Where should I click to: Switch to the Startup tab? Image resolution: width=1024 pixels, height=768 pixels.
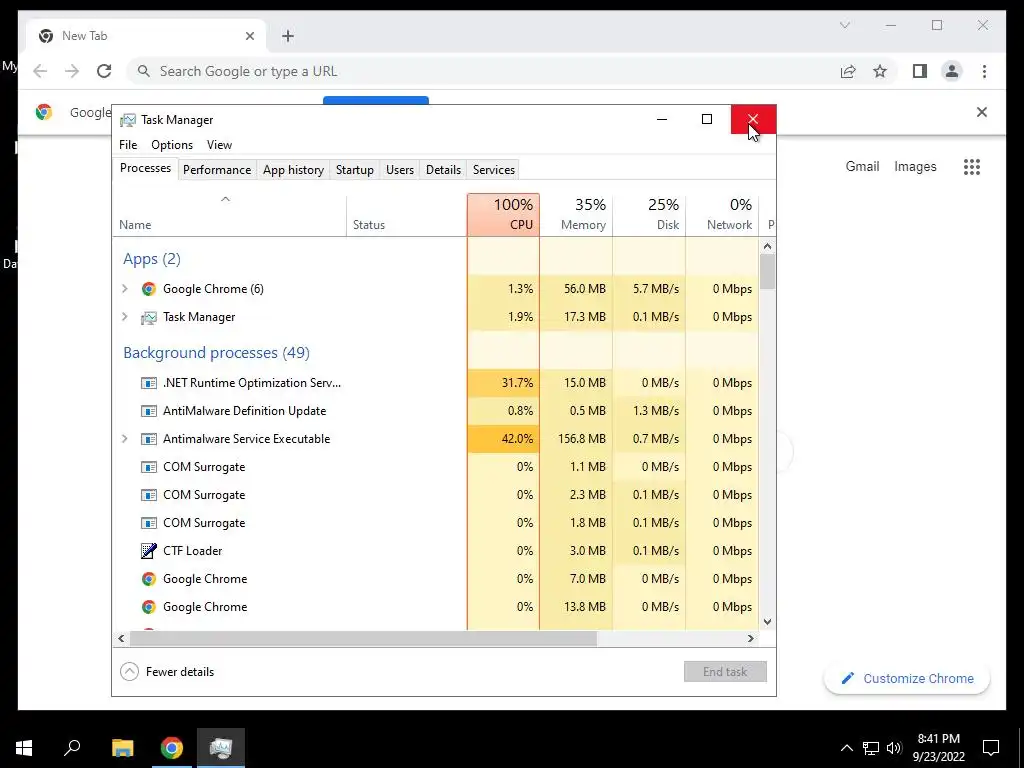coord(355,170)
